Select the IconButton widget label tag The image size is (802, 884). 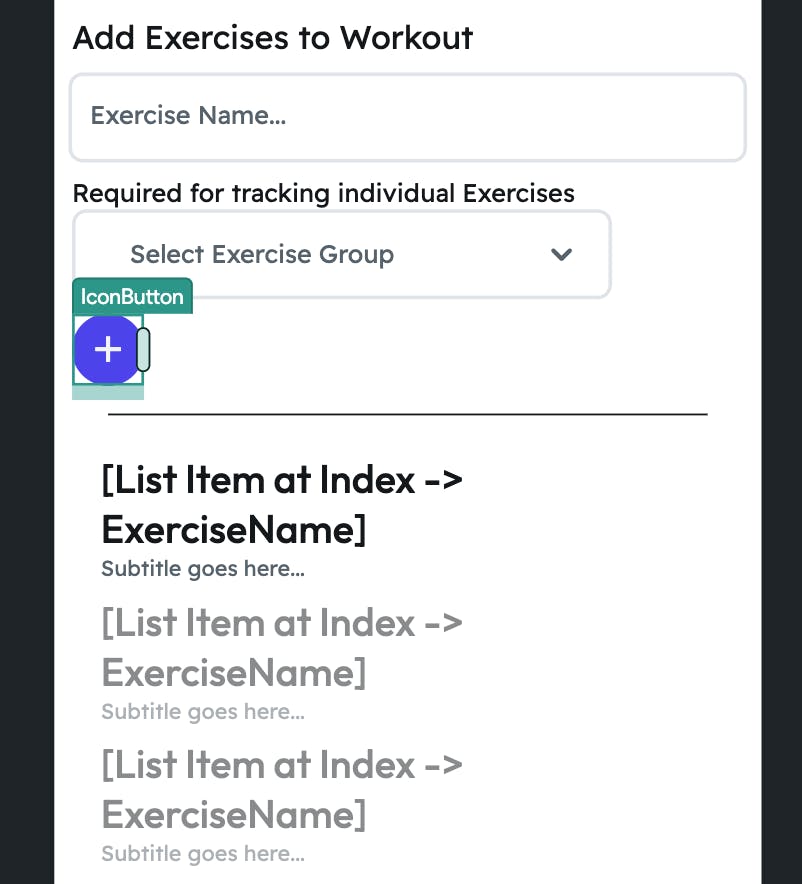pyautogui.click(x=132, y=296)
